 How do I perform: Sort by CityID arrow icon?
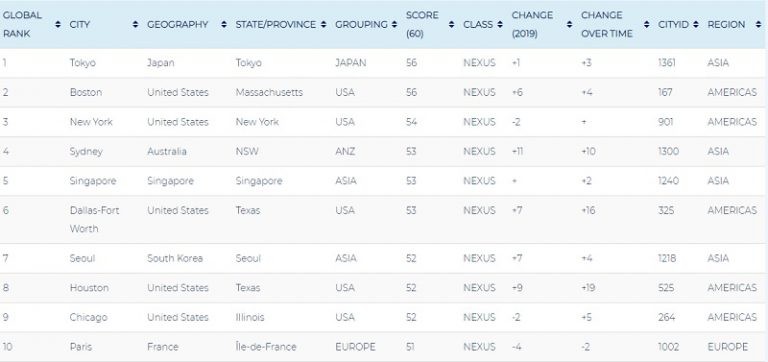pyautogui.click(x=696, y=24)
